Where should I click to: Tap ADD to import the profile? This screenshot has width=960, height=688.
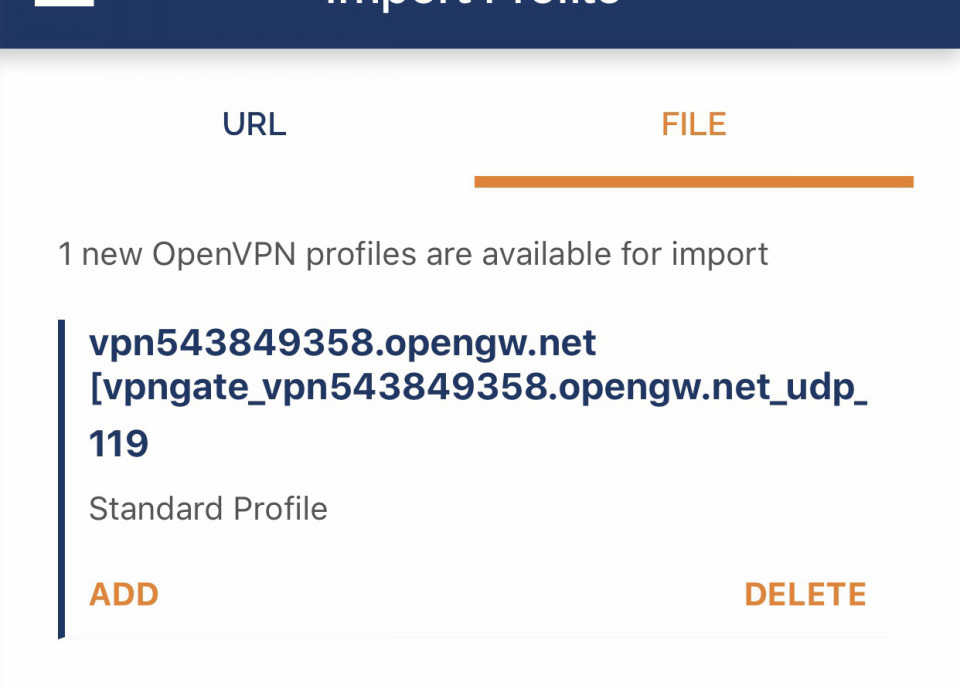[124, 594]
